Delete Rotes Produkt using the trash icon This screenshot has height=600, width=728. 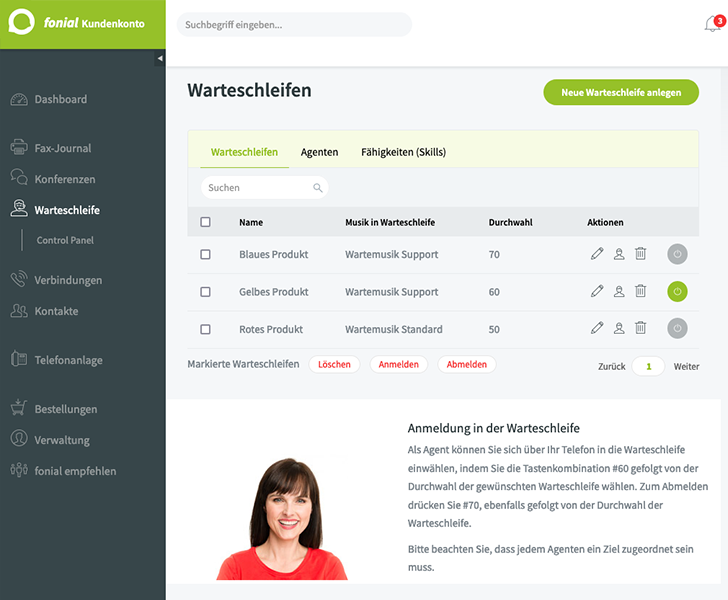[x=640, y=328]
